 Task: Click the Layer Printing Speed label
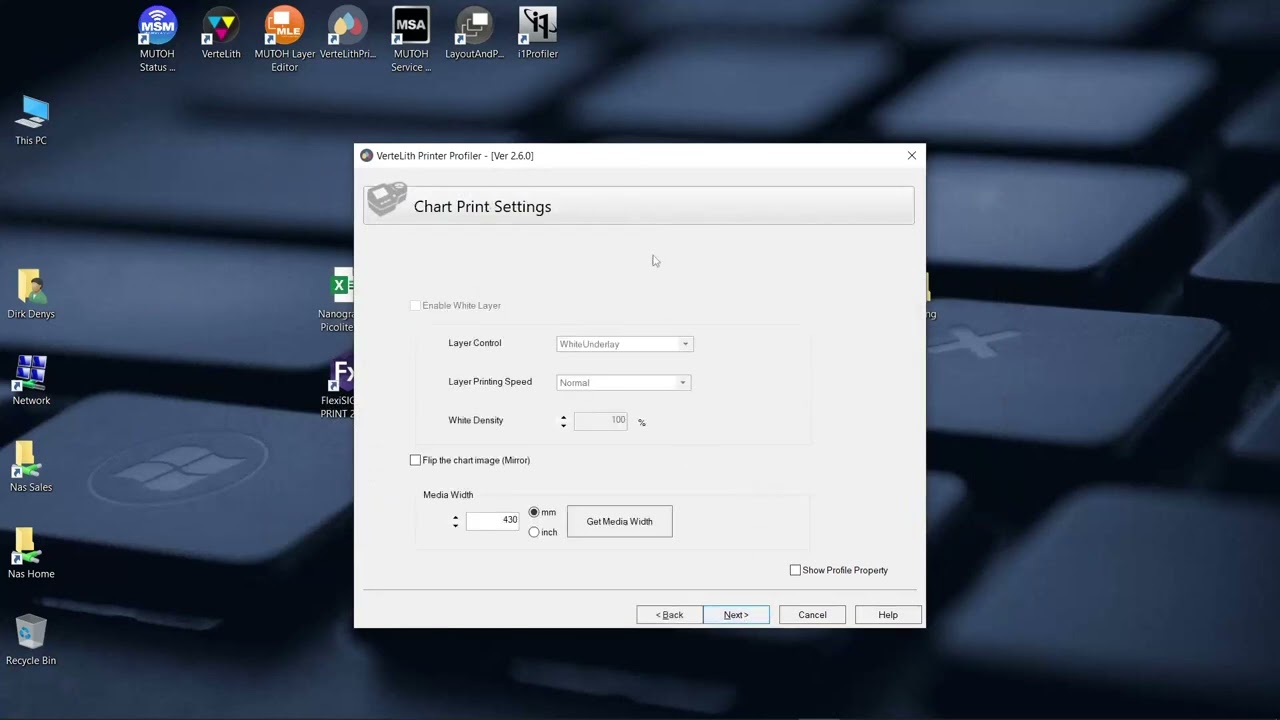490,381
